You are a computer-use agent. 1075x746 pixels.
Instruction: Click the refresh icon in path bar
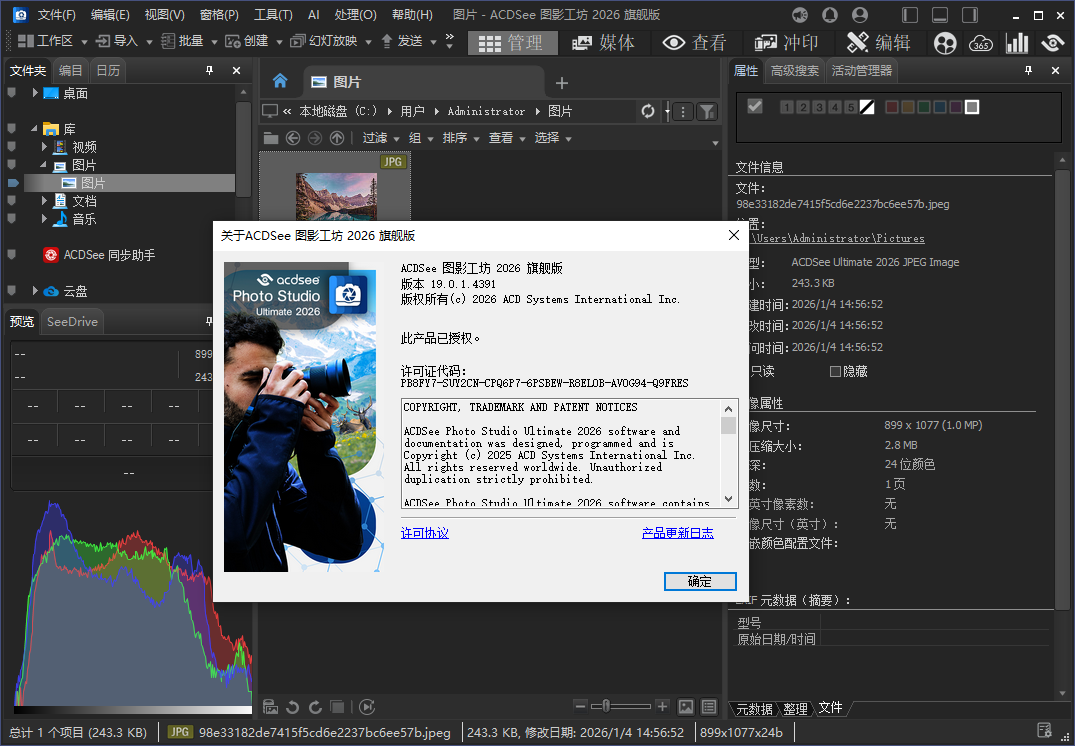[x=648, y=111]
